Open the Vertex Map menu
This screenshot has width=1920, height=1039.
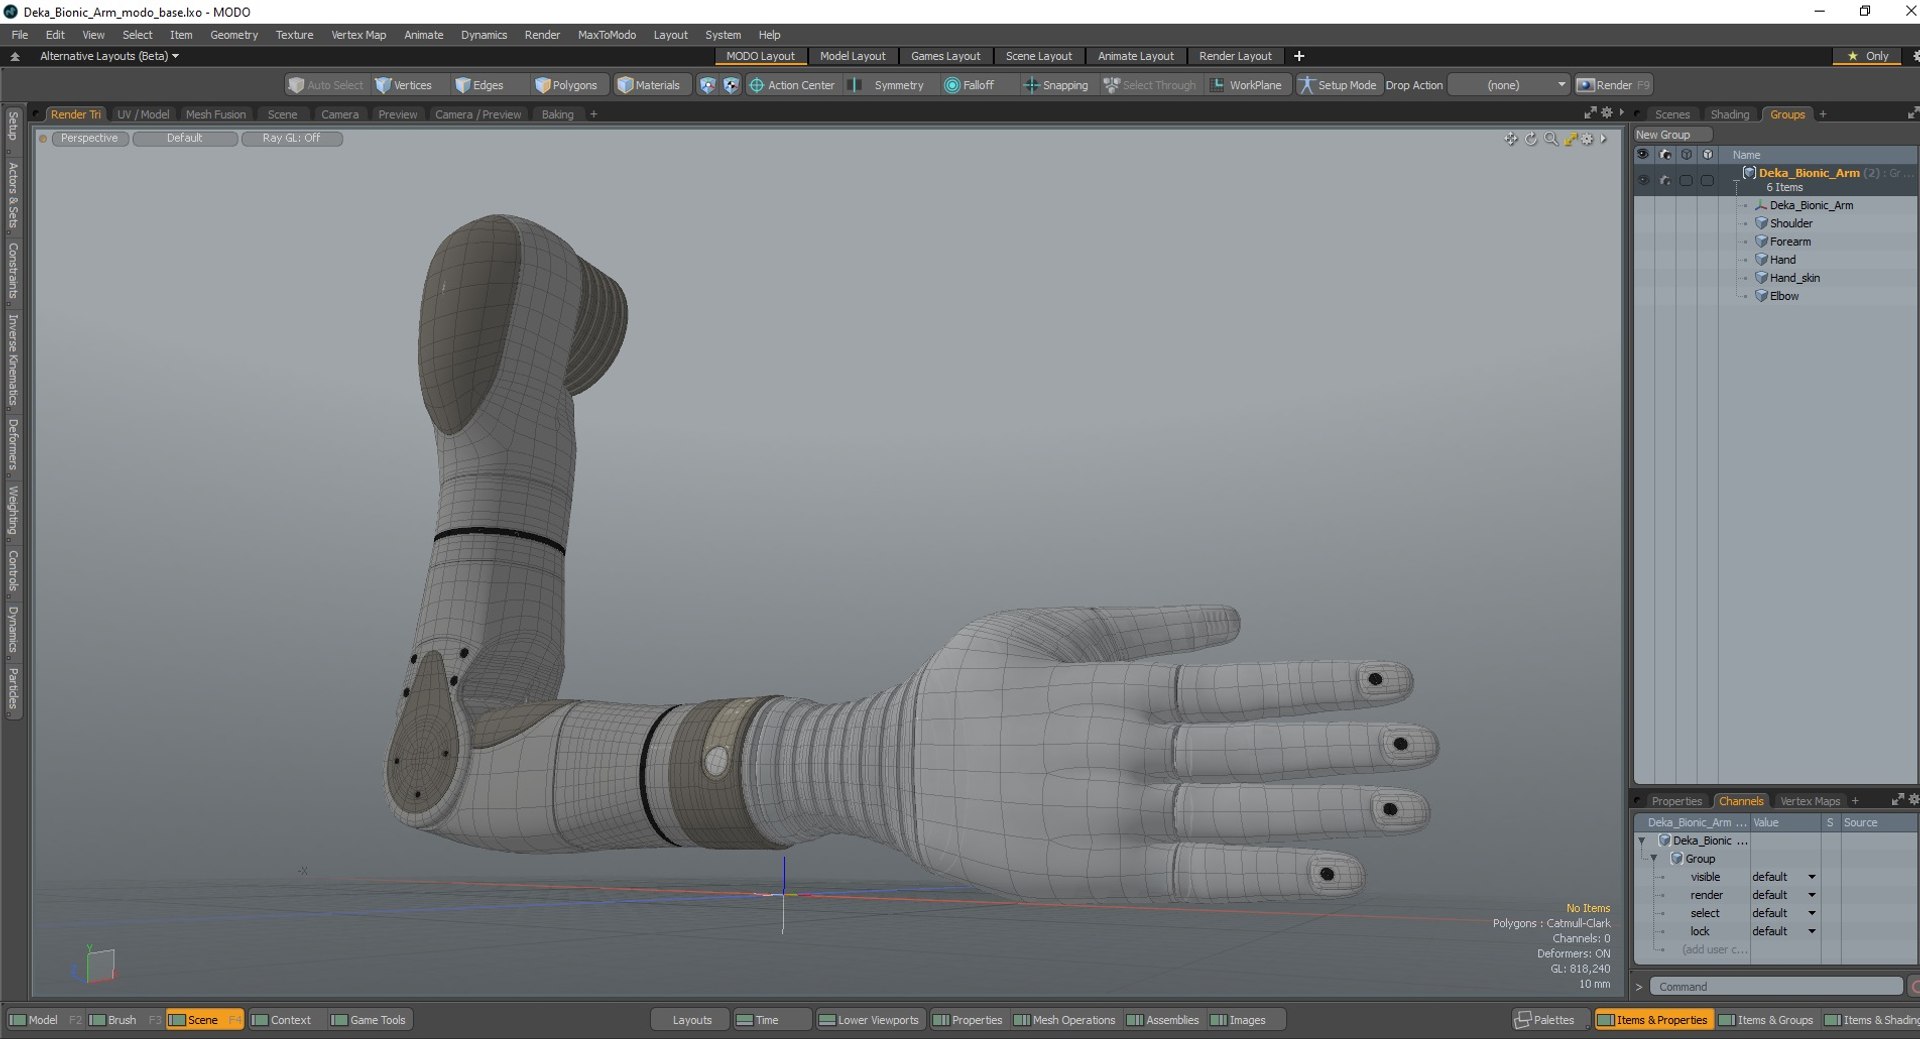[358, 34]
